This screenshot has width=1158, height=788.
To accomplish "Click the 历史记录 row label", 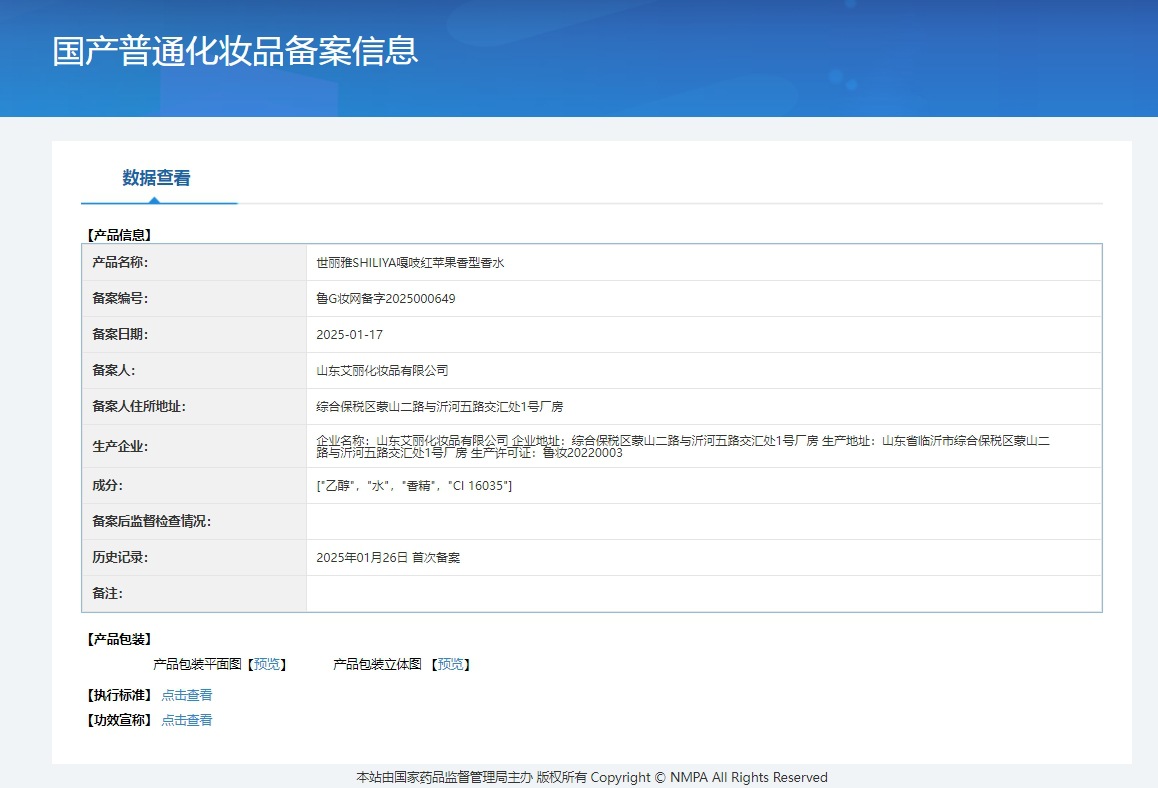I will point(120,558).
